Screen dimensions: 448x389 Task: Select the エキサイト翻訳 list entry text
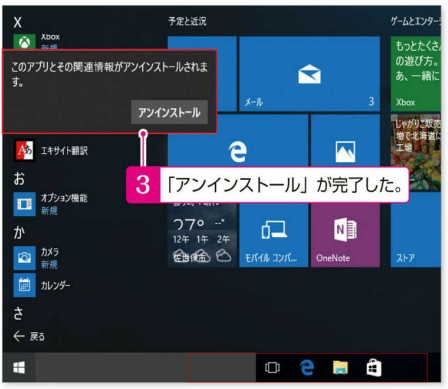pos(64,151)
